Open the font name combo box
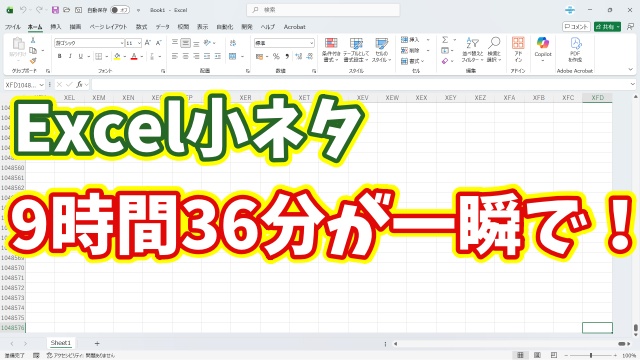 pos(89,43)
